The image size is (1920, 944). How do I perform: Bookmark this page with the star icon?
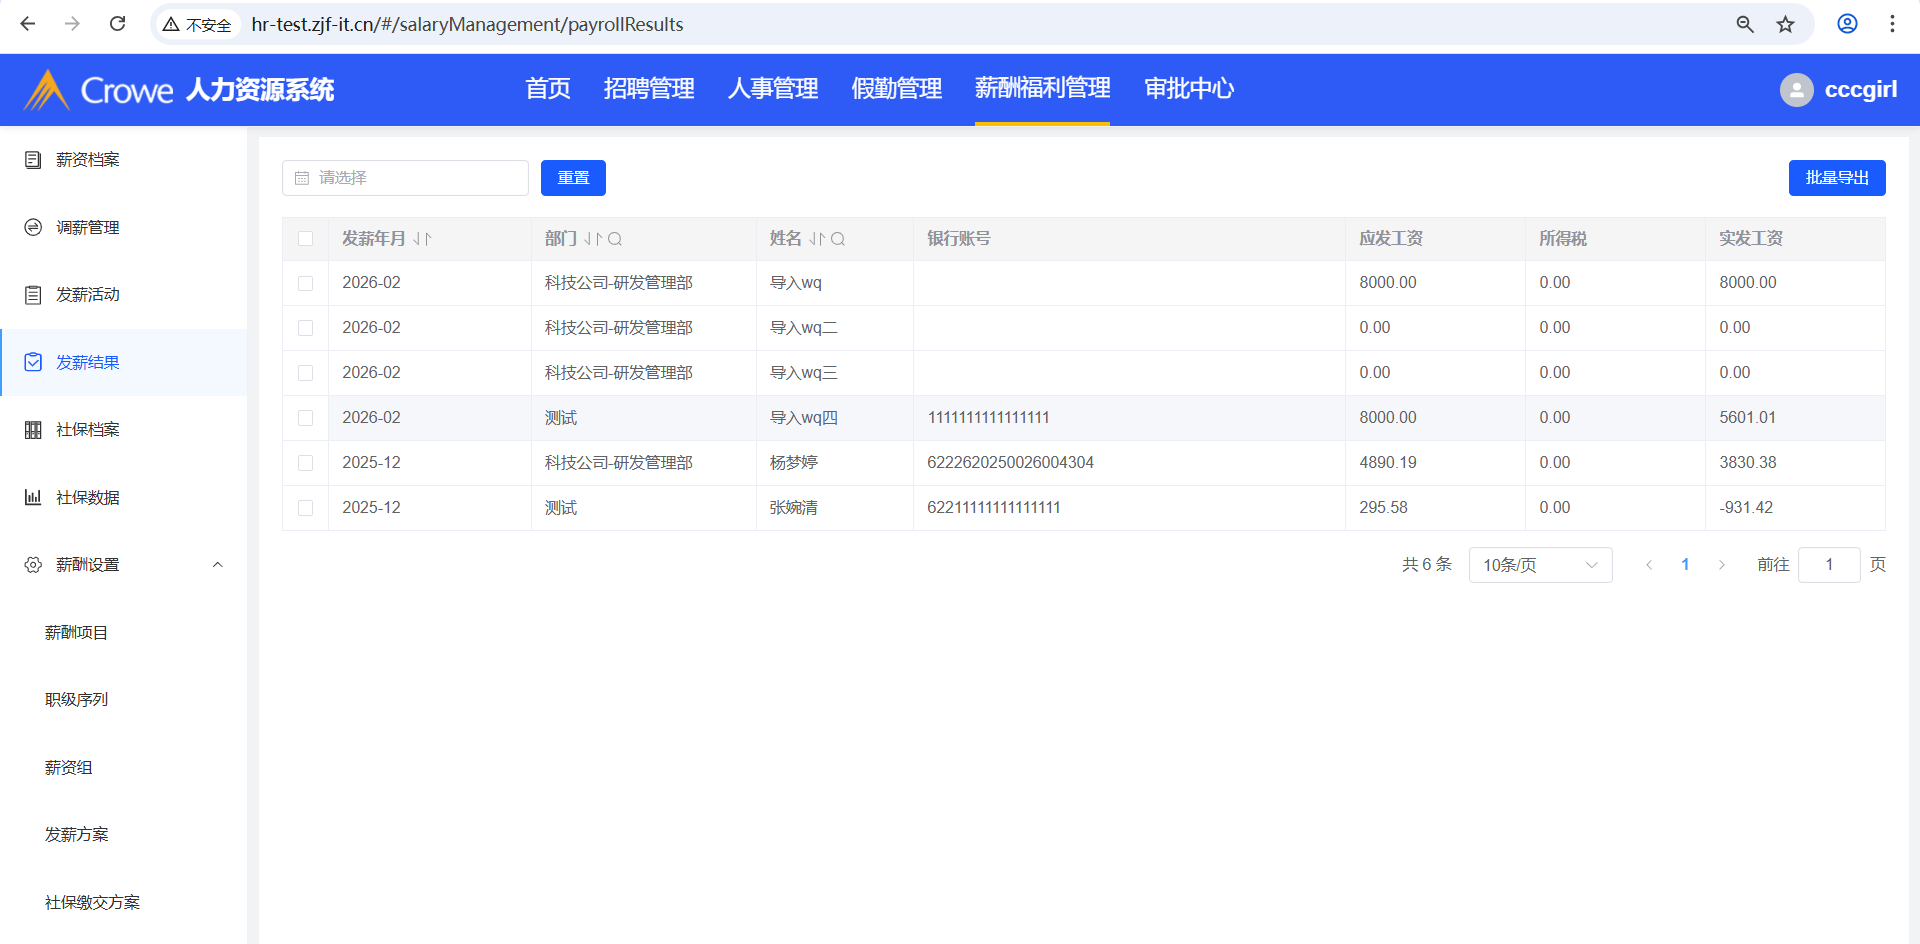pos(1785,24)
